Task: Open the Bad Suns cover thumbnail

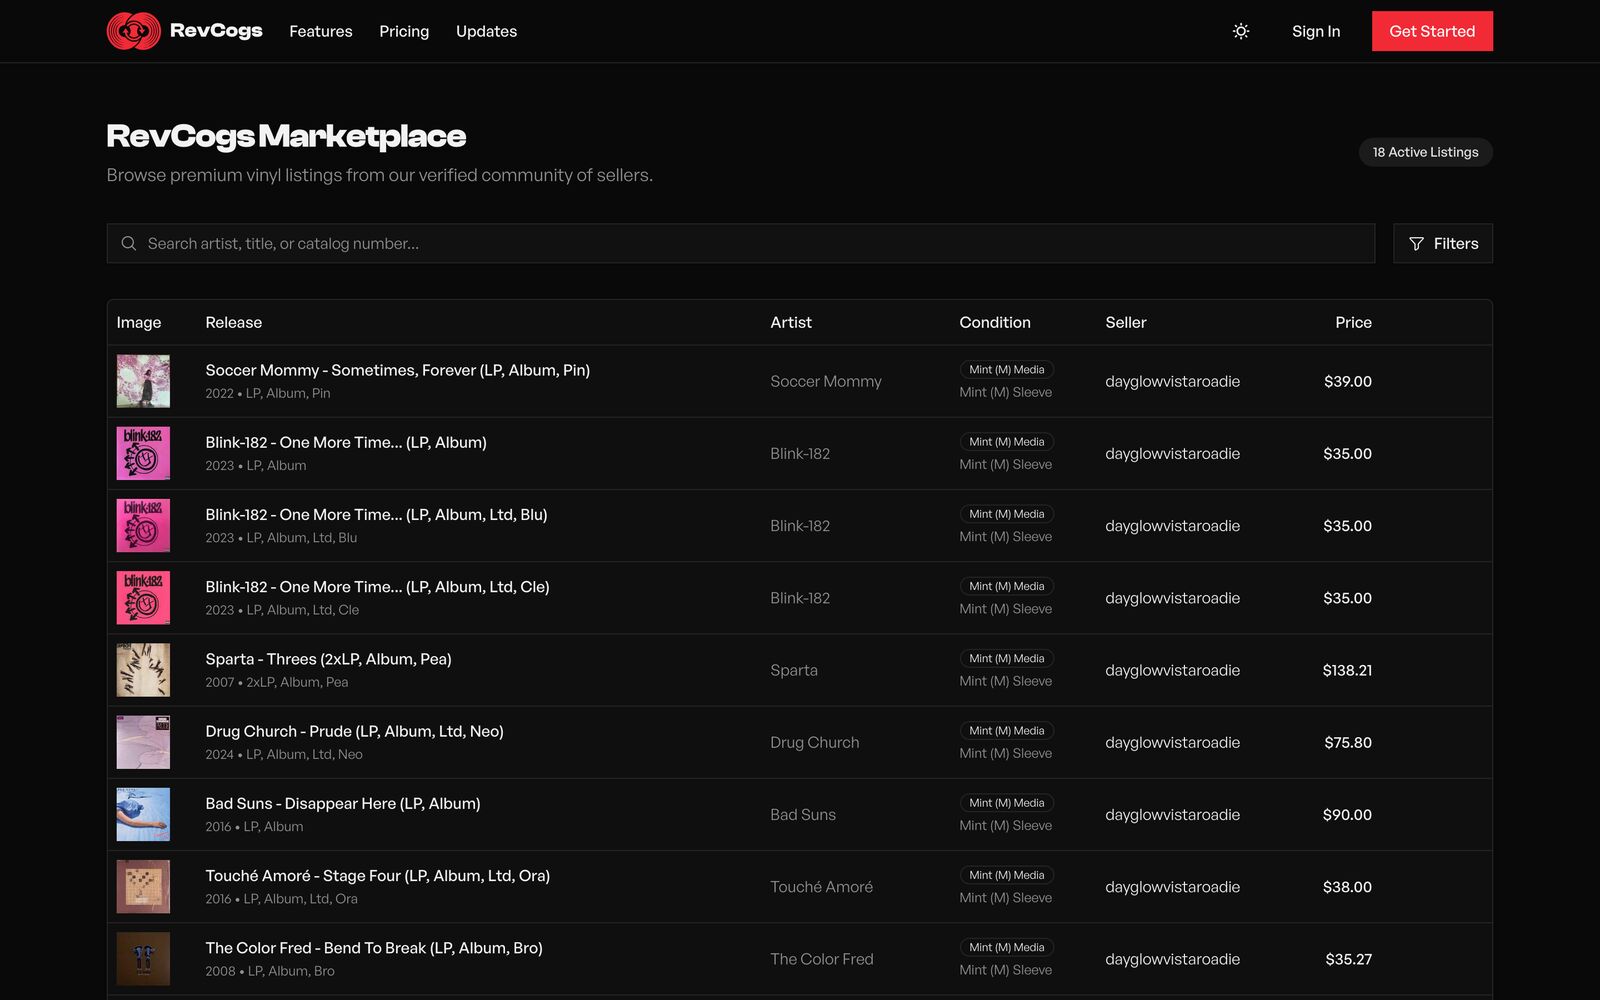Action: [x=143, y=814]
